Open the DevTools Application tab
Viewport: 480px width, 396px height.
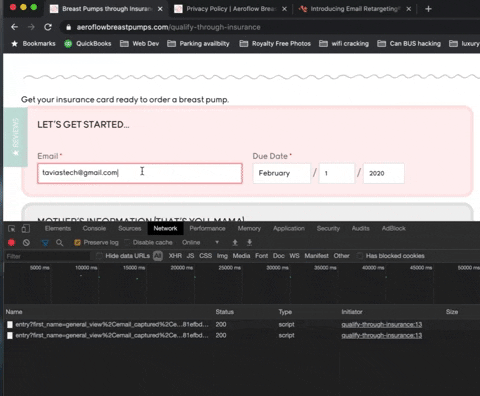(289, 229)
